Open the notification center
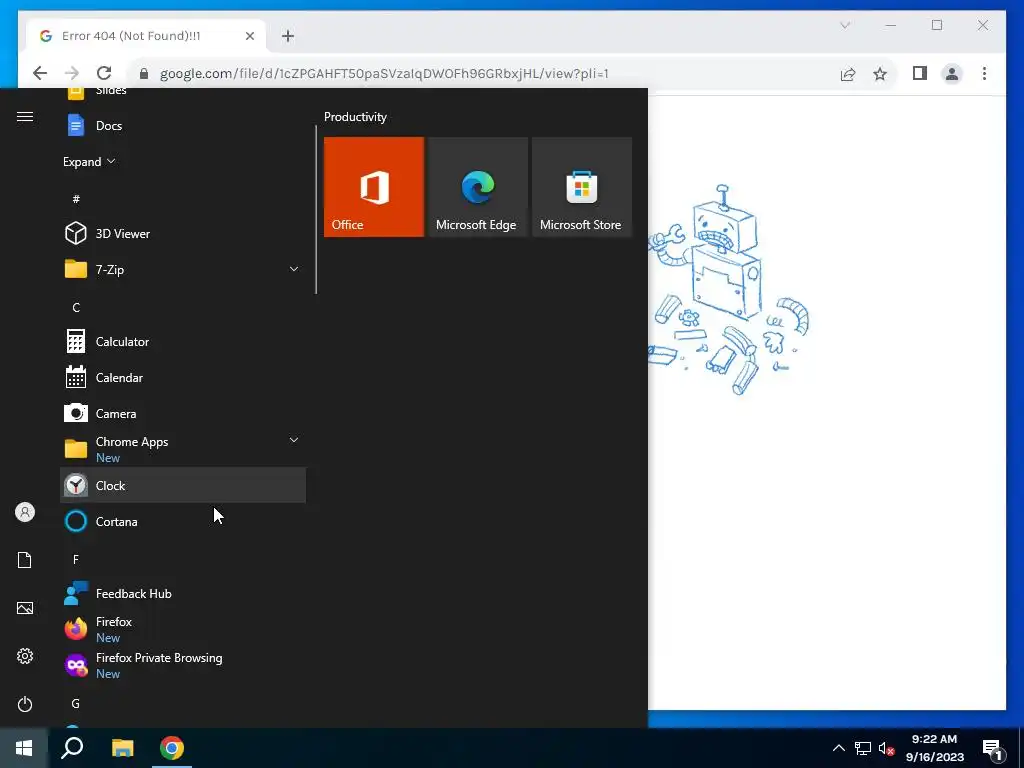 tap(992, 750)
